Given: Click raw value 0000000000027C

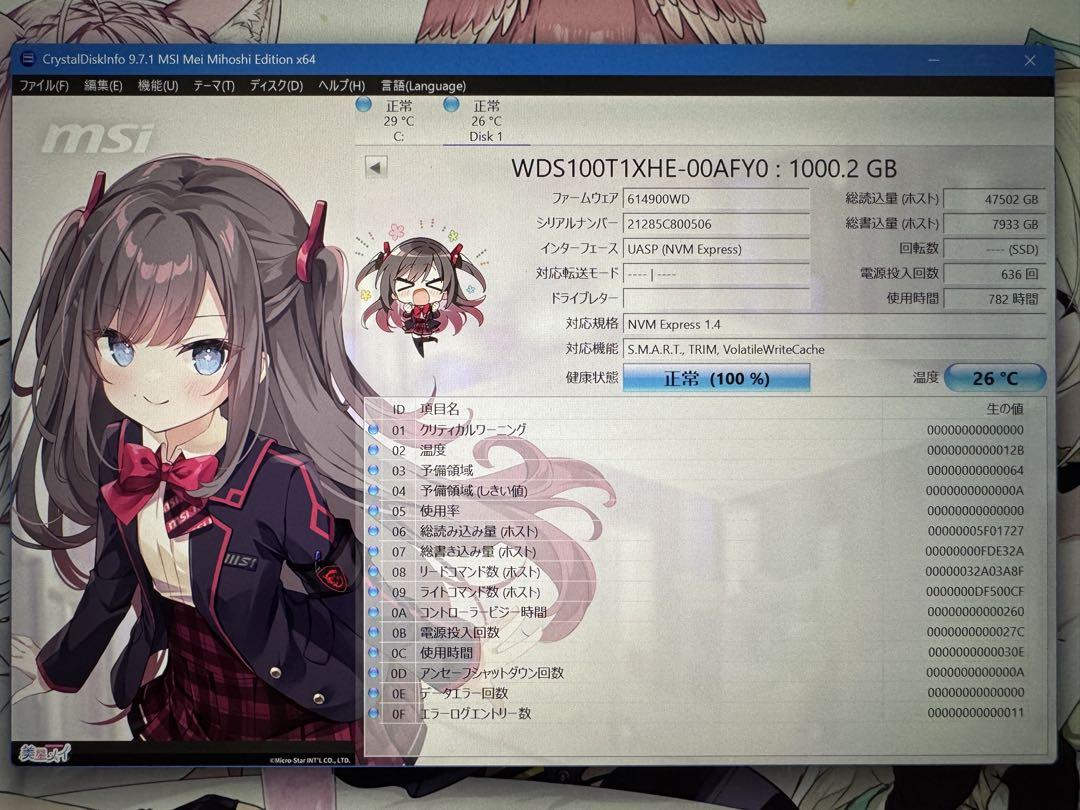Looking at the screenshot, I should click(975, 632).
